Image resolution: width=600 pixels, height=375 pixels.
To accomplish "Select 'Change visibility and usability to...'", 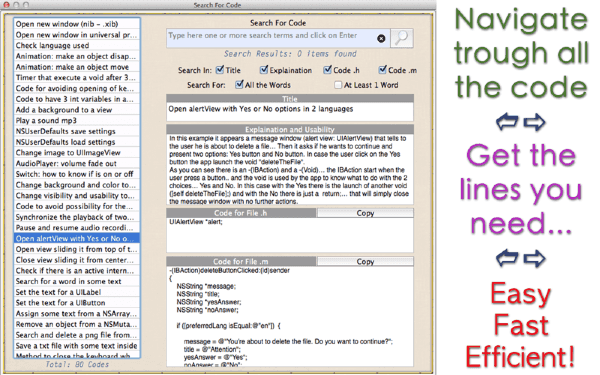I will (x=77, y=195).
